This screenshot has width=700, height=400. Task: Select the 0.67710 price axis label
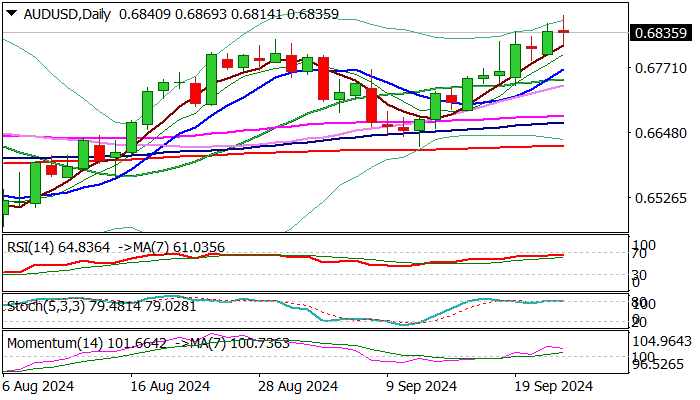tap(660, 68)
